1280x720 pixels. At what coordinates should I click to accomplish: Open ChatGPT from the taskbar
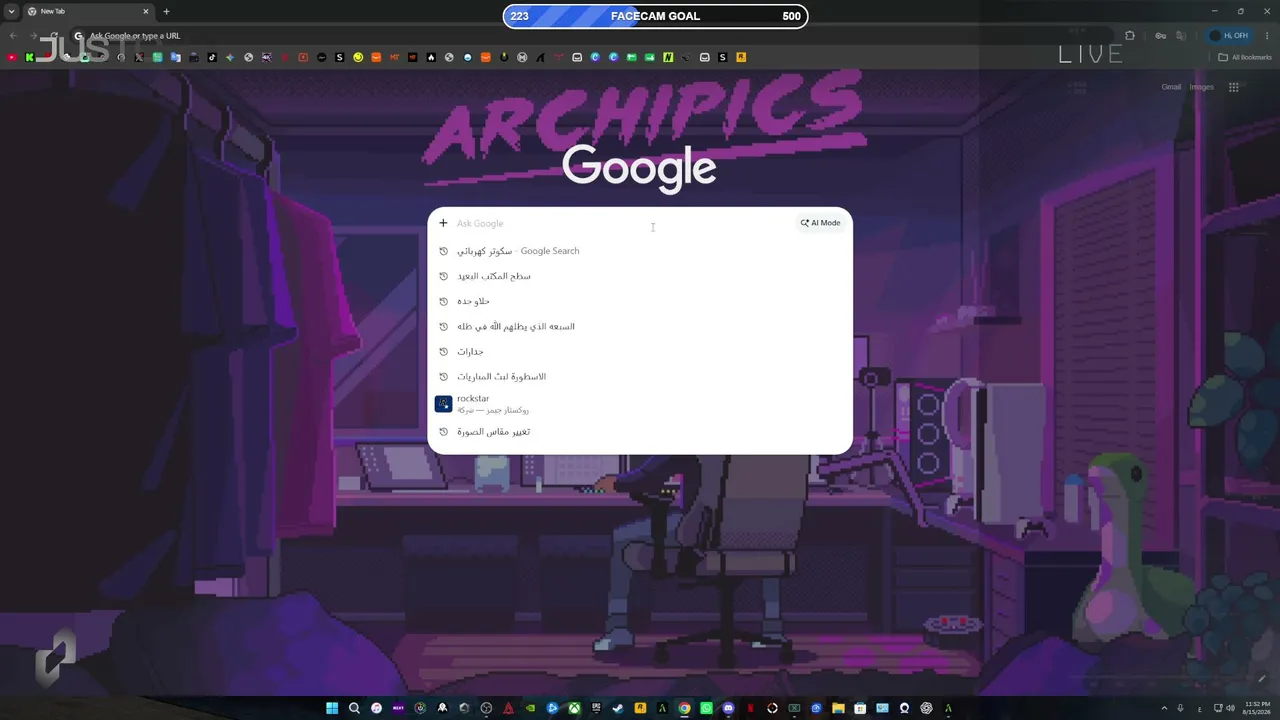[x=926, y=708]
